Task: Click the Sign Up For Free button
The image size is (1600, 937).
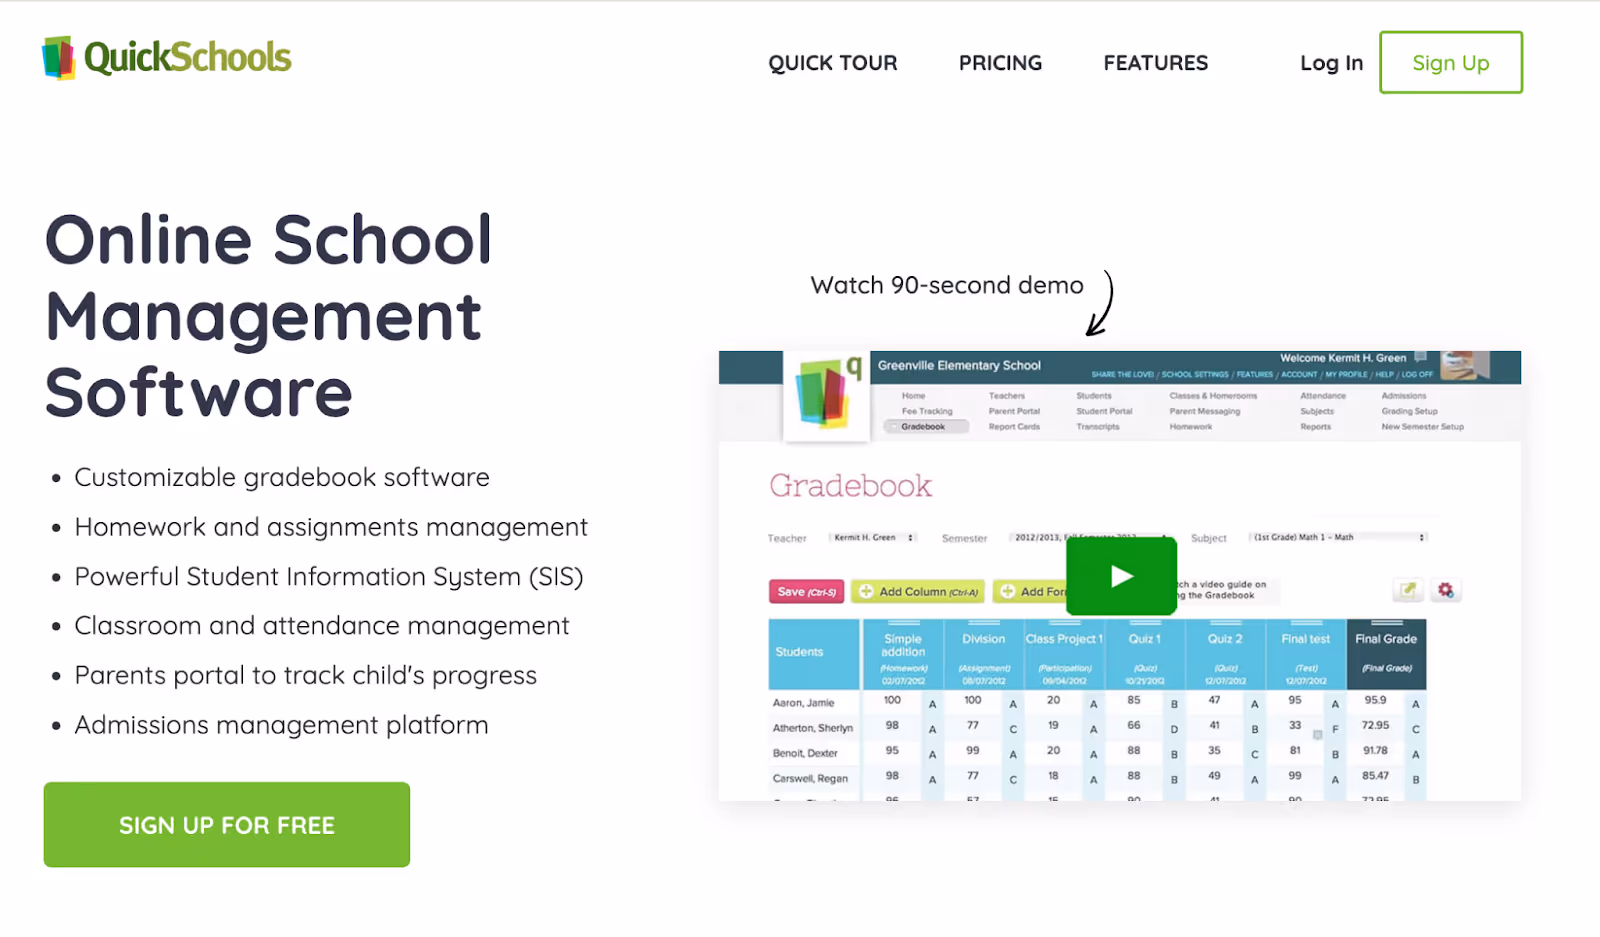Action: (x=227, y=825)
